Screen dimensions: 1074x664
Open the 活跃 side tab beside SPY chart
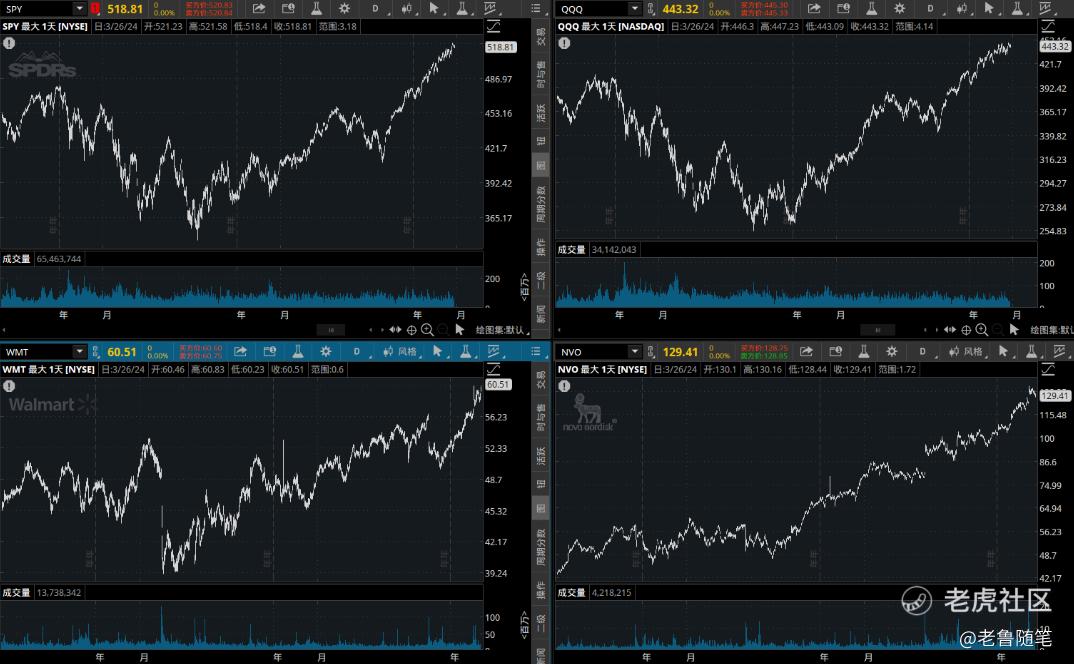coord(540,112)
